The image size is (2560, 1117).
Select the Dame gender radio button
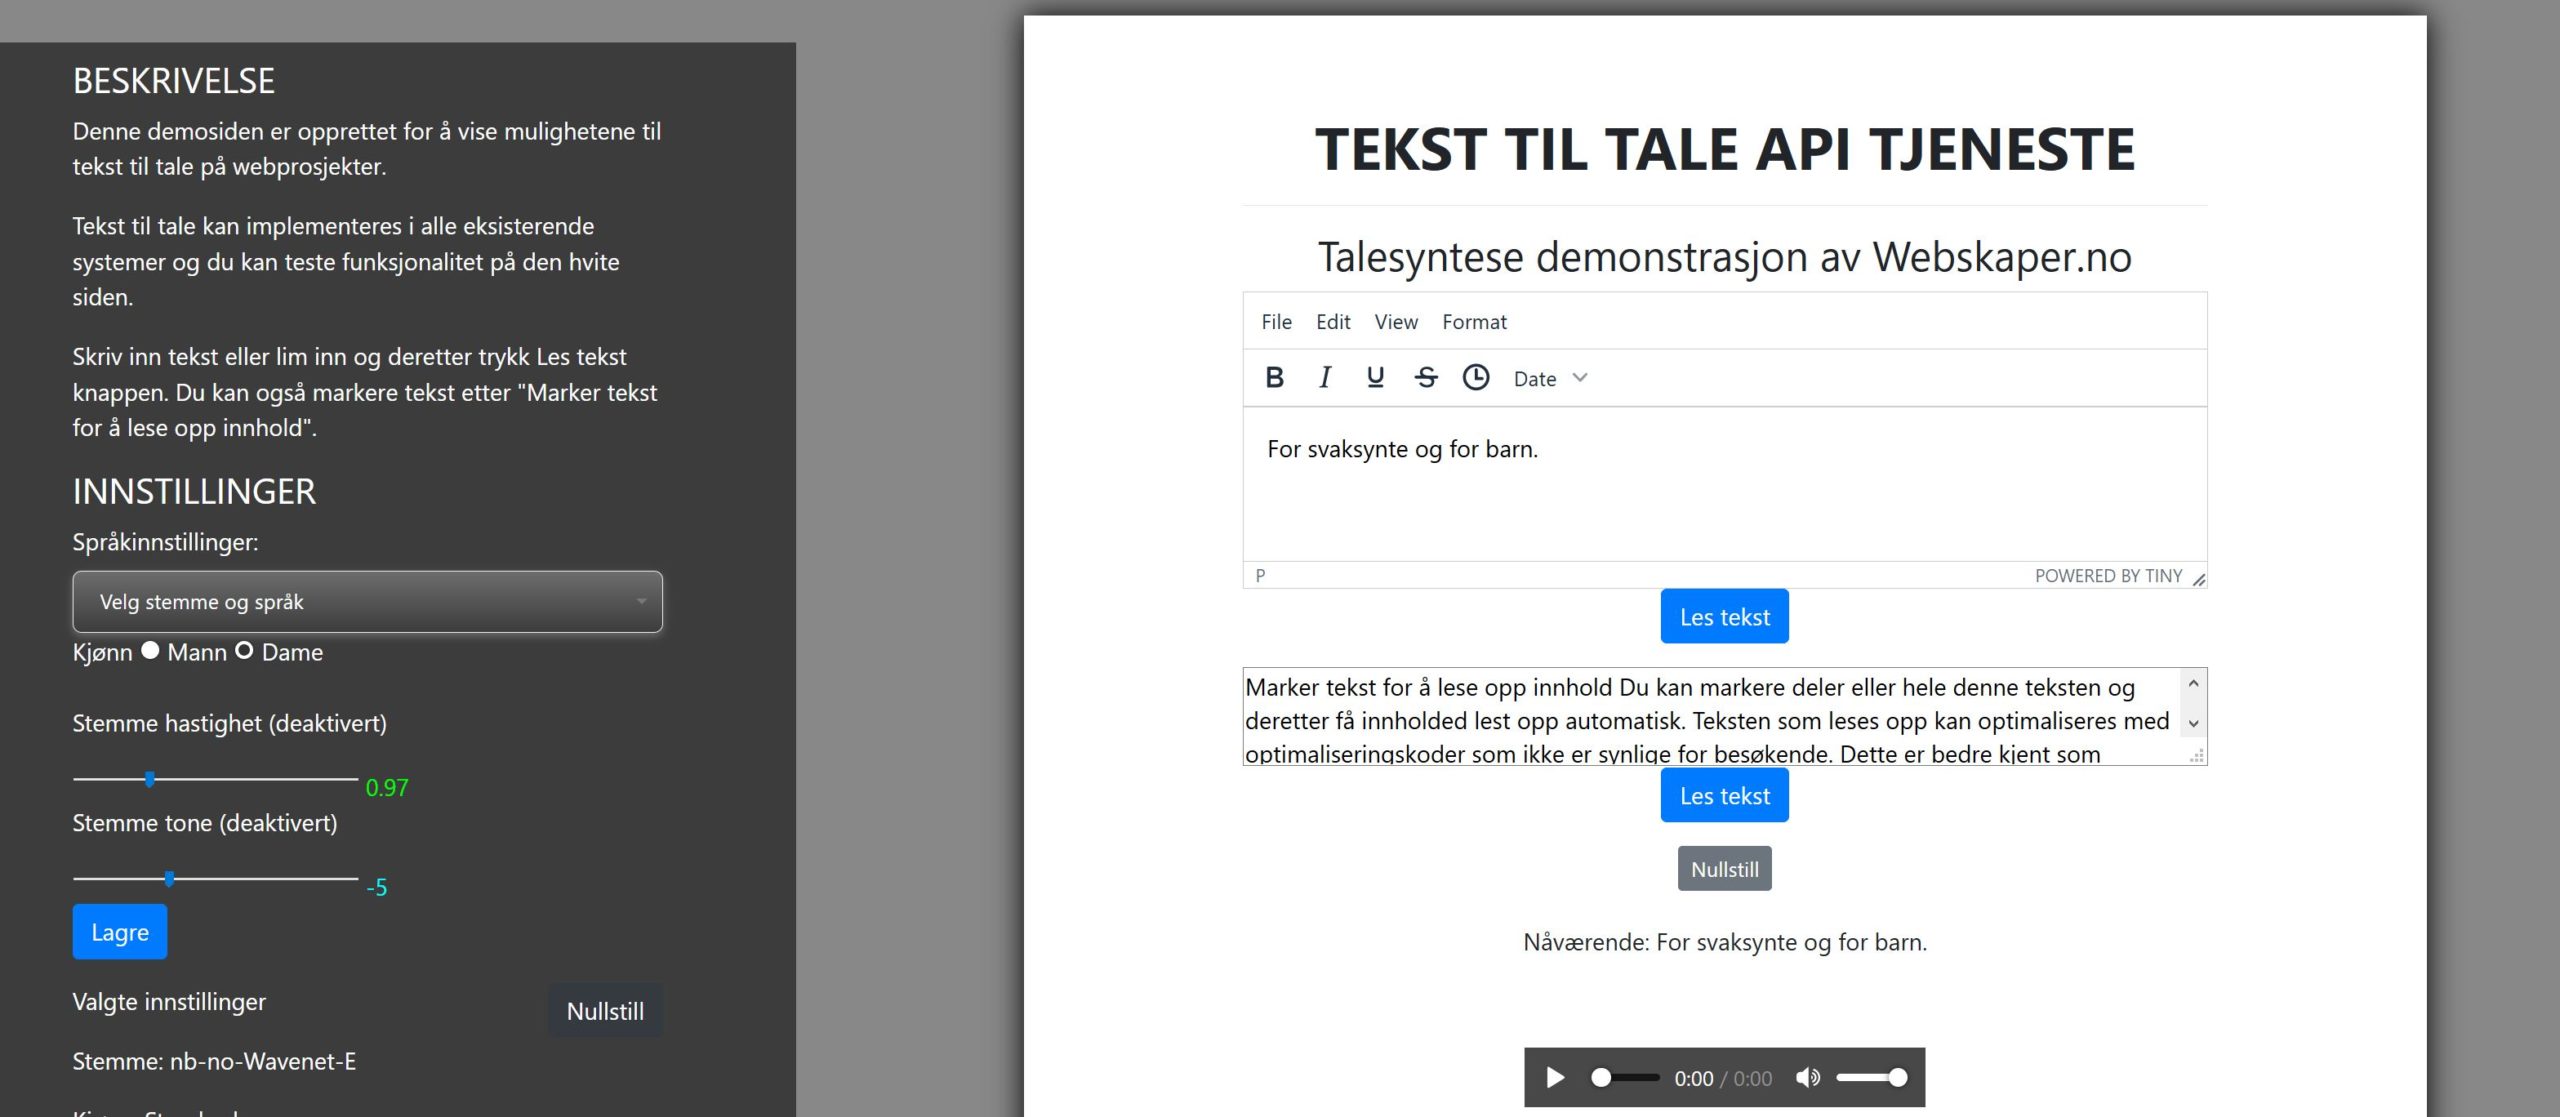coord(244,650)
